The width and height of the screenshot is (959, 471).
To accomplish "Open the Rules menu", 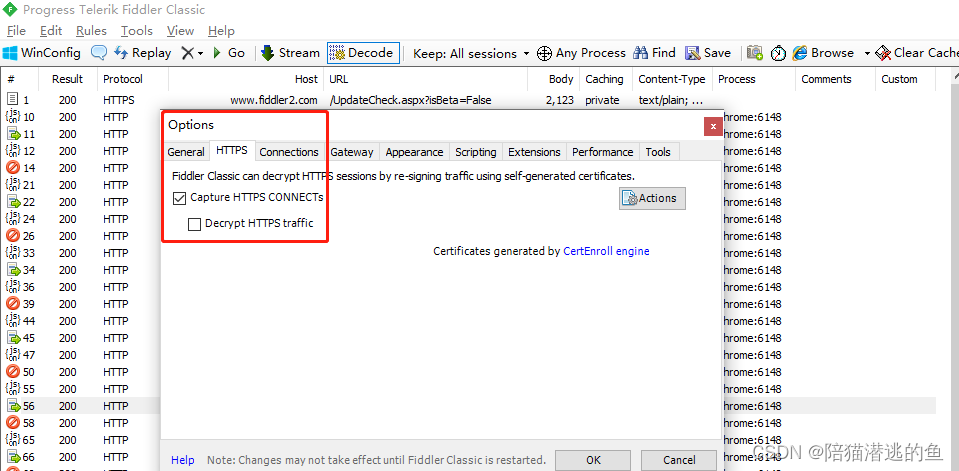I will point(91,31).
